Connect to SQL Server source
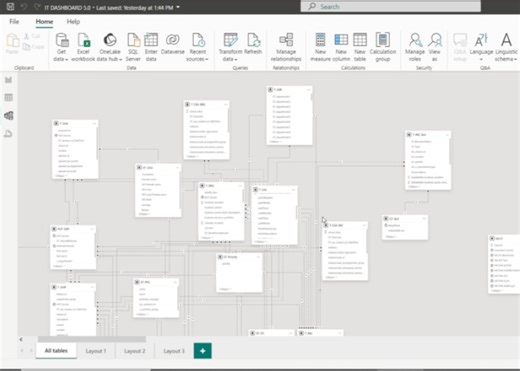Image resolution: width=520 pixels, height=371 pixels. (x=133, y=47)
